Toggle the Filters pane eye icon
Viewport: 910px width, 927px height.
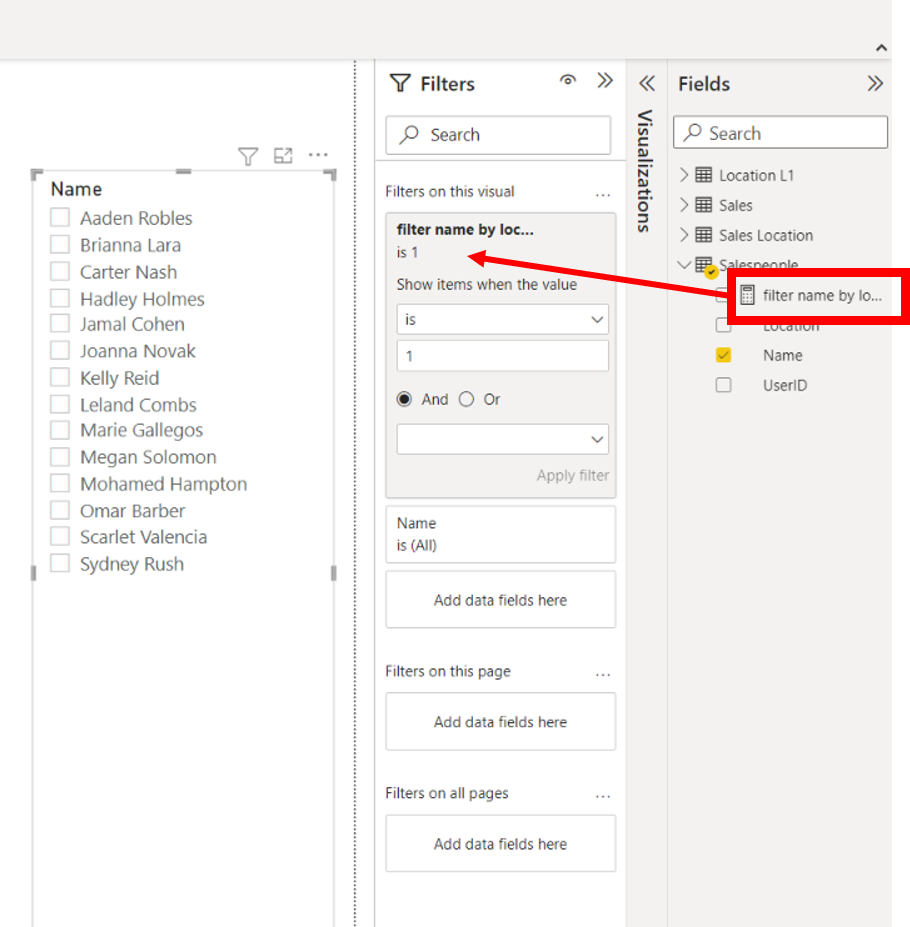tap(568, 80)
